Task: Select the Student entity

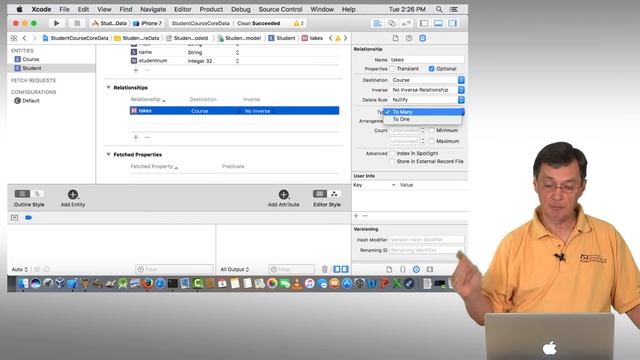Action: [x=52, y=68]
